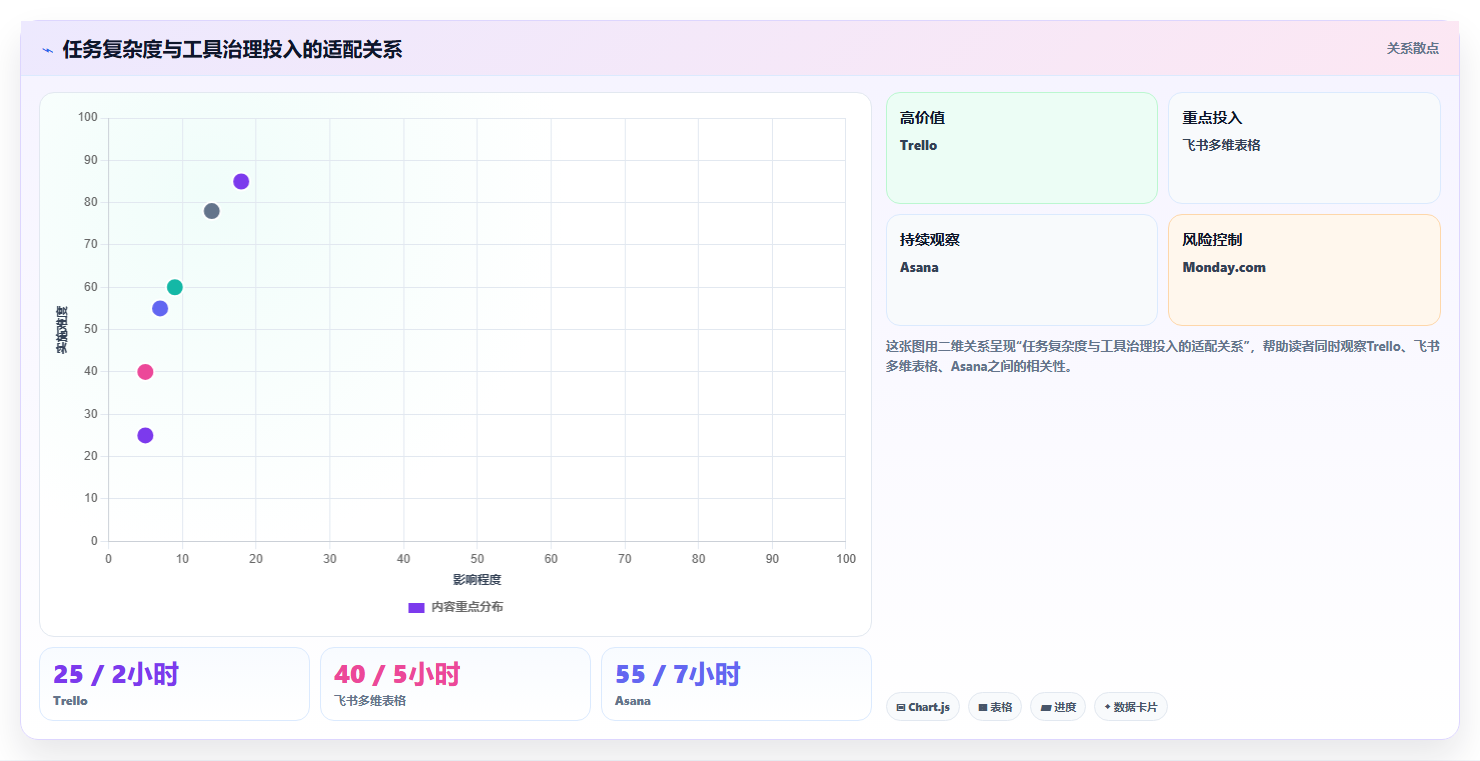This screenshot has width=1480, height=761.
Task: Click the 关系散点 label in the header
Action: click(1412, 48)
